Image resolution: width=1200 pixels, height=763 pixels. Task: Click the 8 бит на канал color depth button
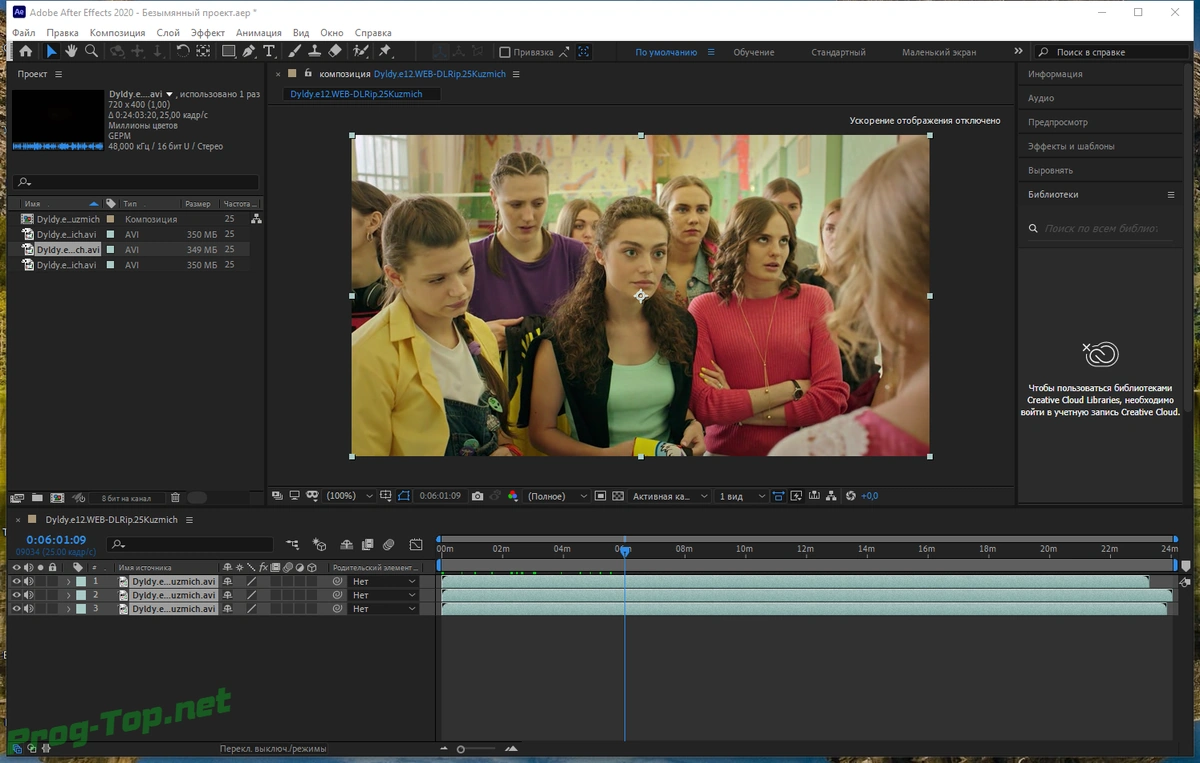(125, 498)
